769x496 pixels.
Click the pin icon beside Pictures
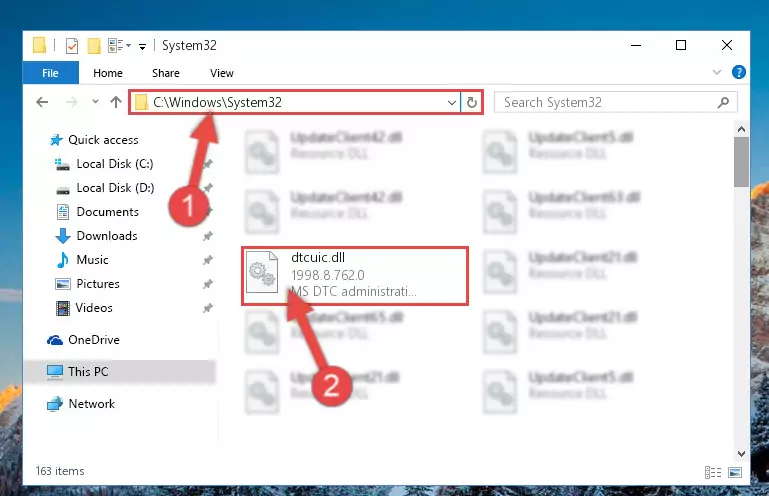point(208,284)
